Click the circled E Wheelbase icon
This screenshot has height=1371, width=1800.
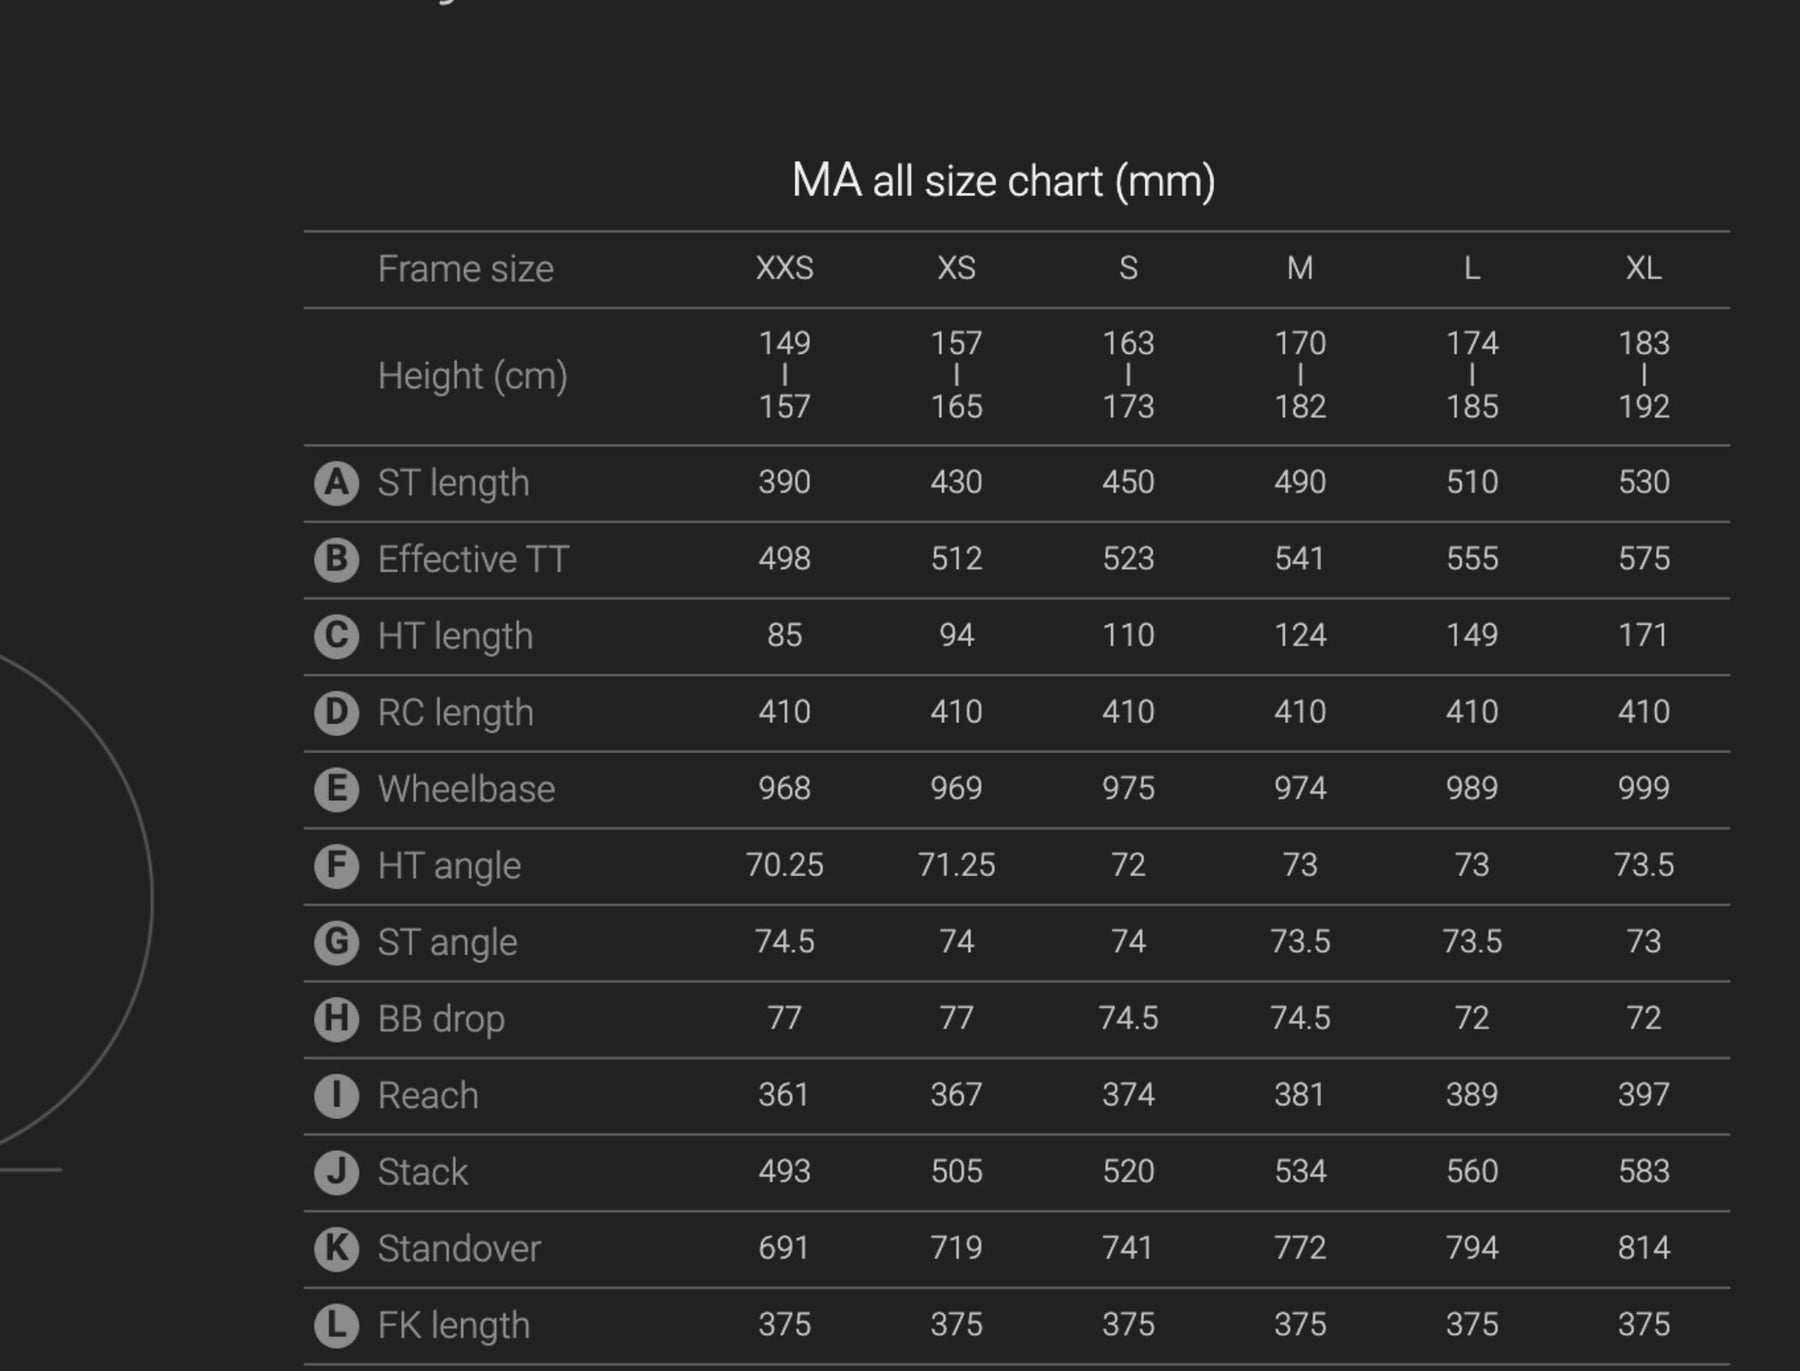click(x=337, y=789)
